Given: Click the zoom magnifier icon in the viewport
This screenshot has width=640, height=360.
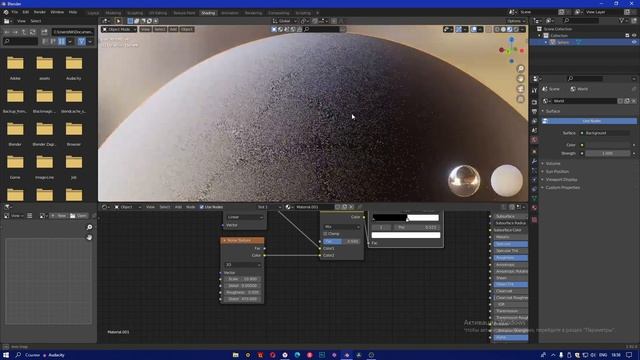Looking at the screenshot, I should [x=520, y=69].
